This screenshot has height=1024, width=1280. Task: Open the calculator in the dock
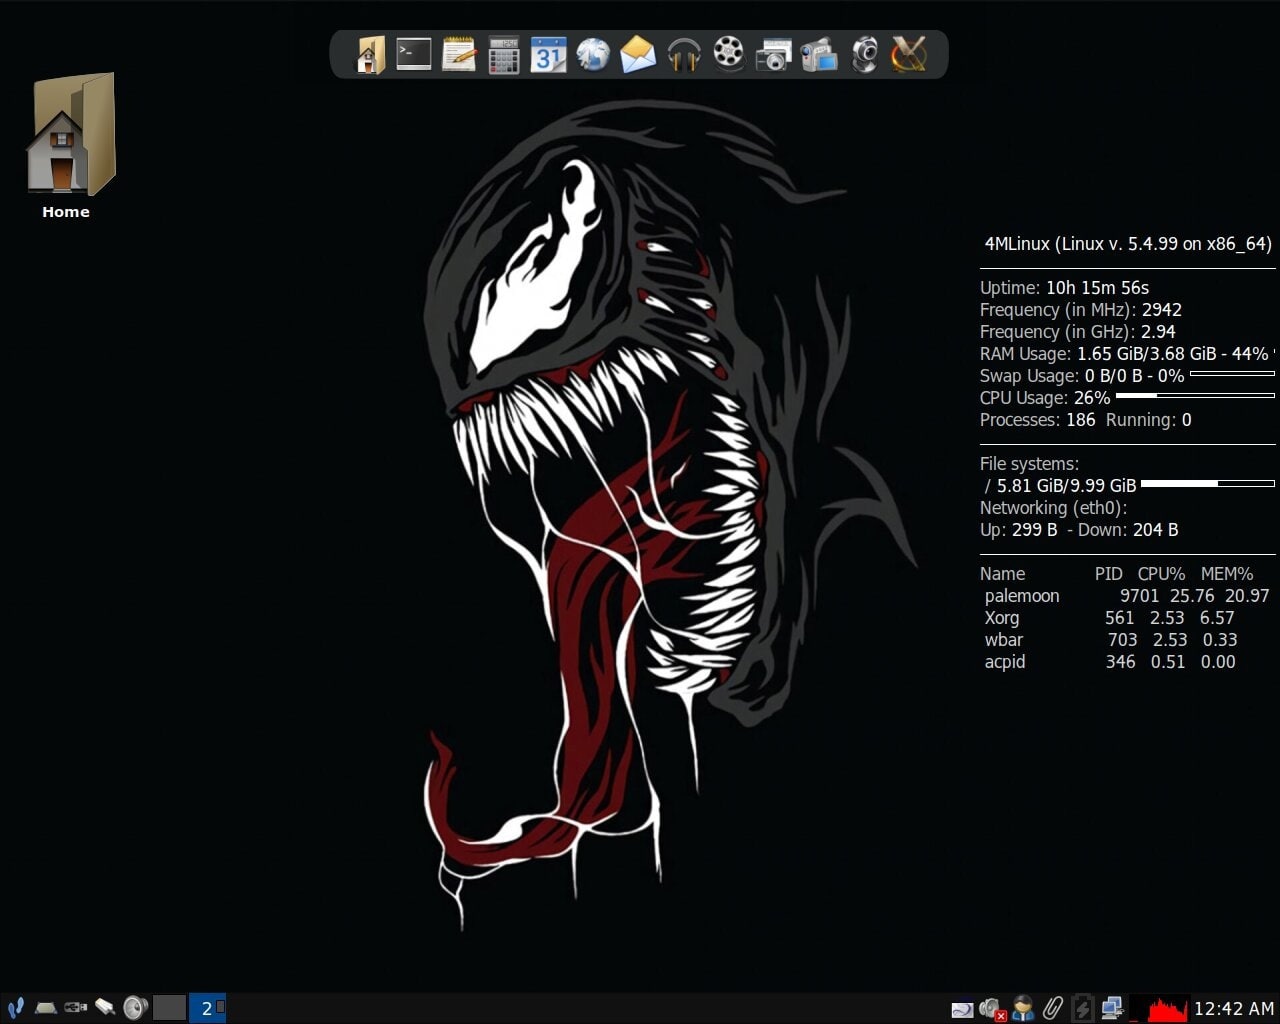(x=503, y=55)
